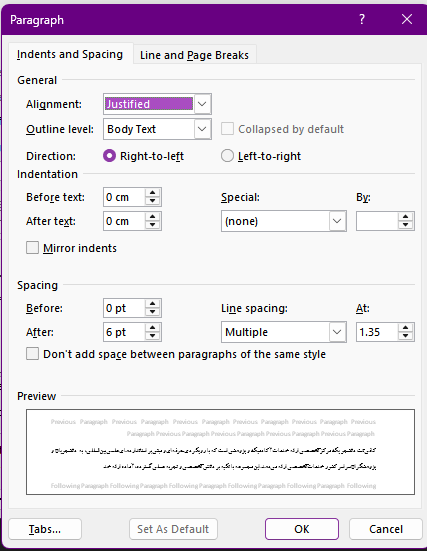Enable the Mirror indents checkbox

click(32, 247)
